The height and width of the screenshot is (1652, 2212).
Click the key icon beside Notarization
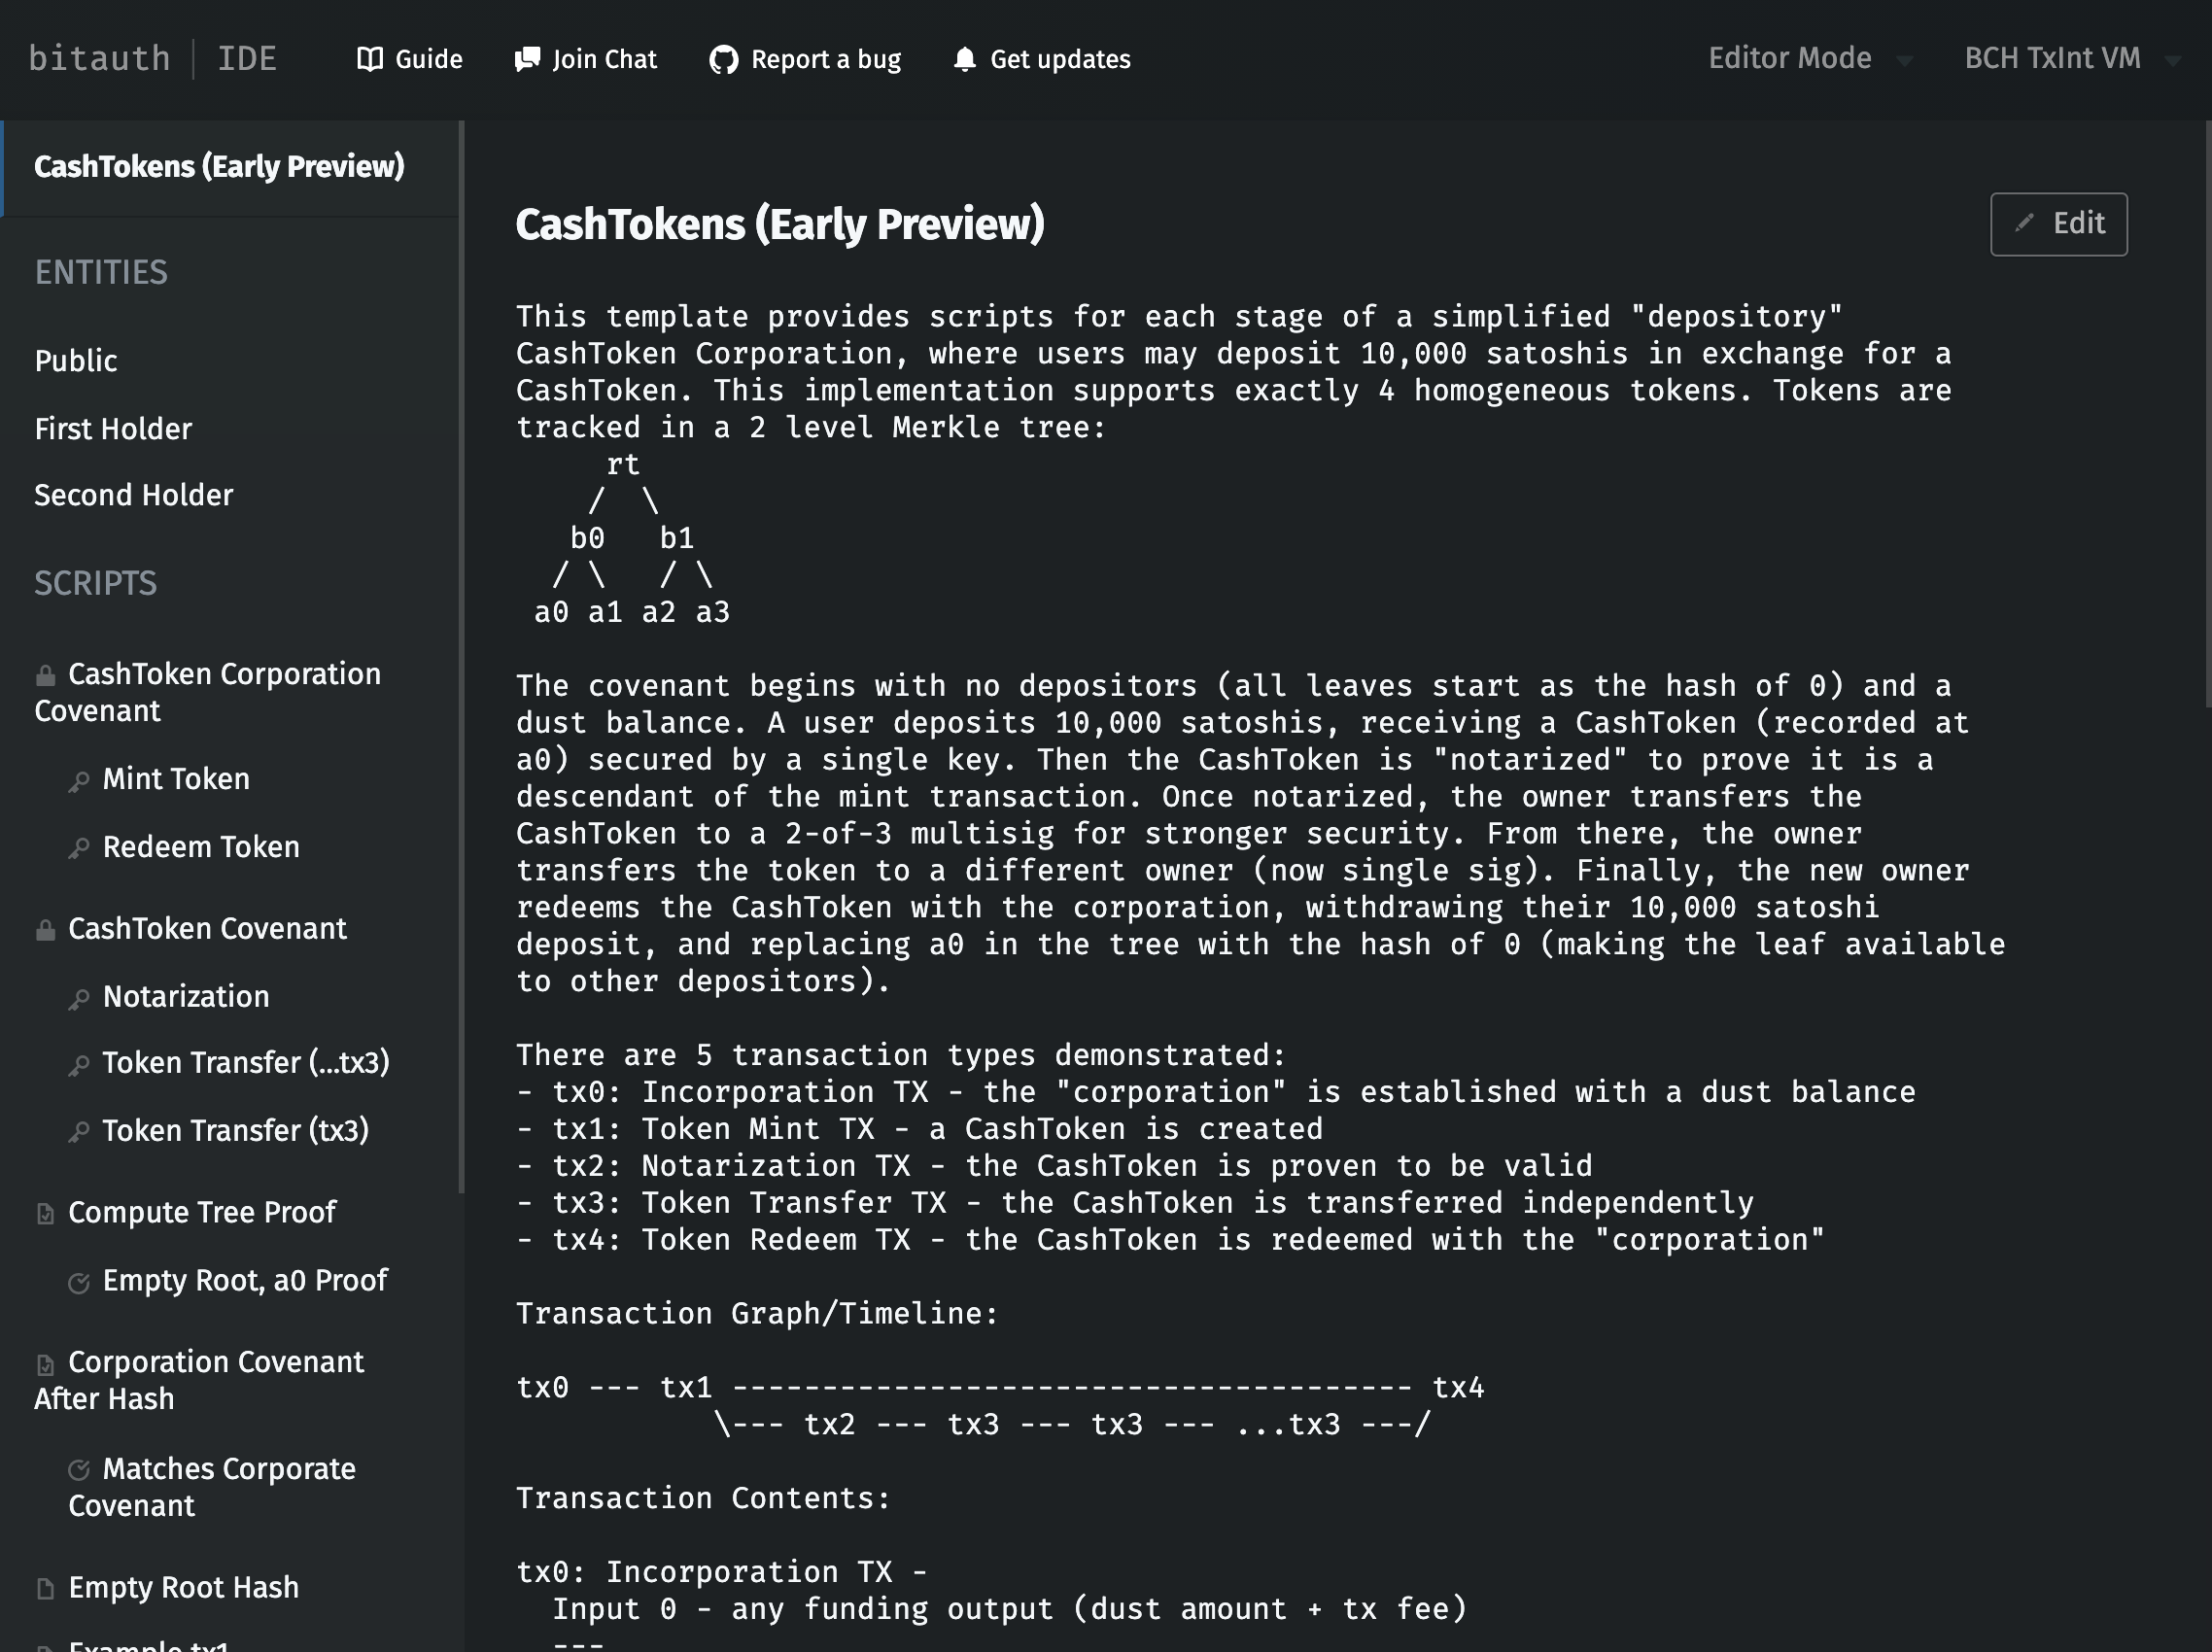point(79,999)
